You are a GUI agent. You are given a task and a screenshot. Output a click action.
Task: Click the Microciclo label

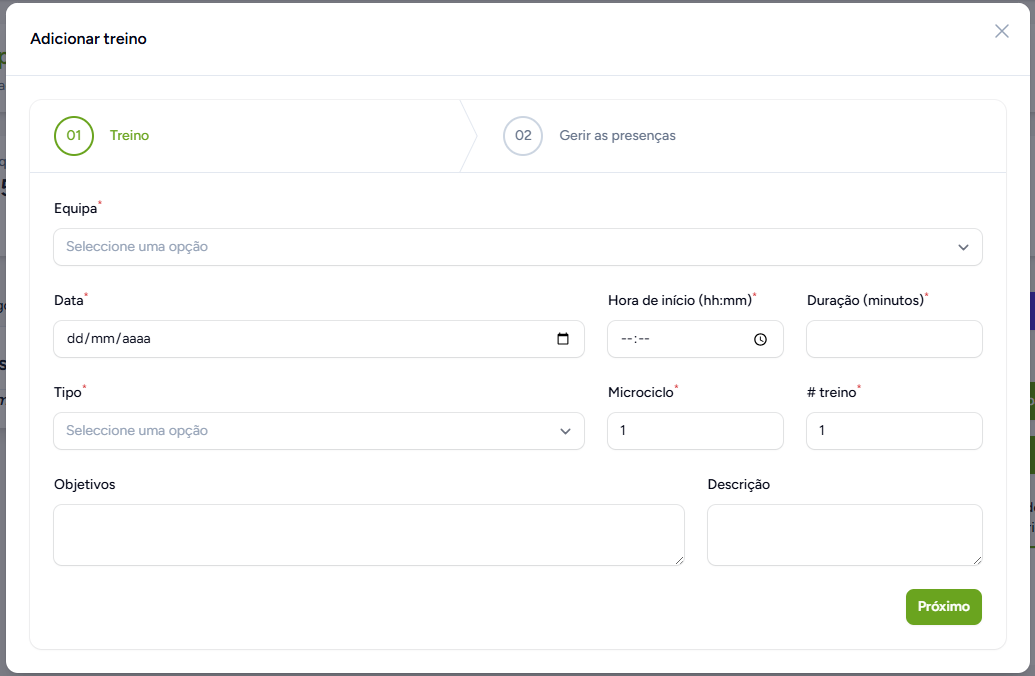[641, 392]
